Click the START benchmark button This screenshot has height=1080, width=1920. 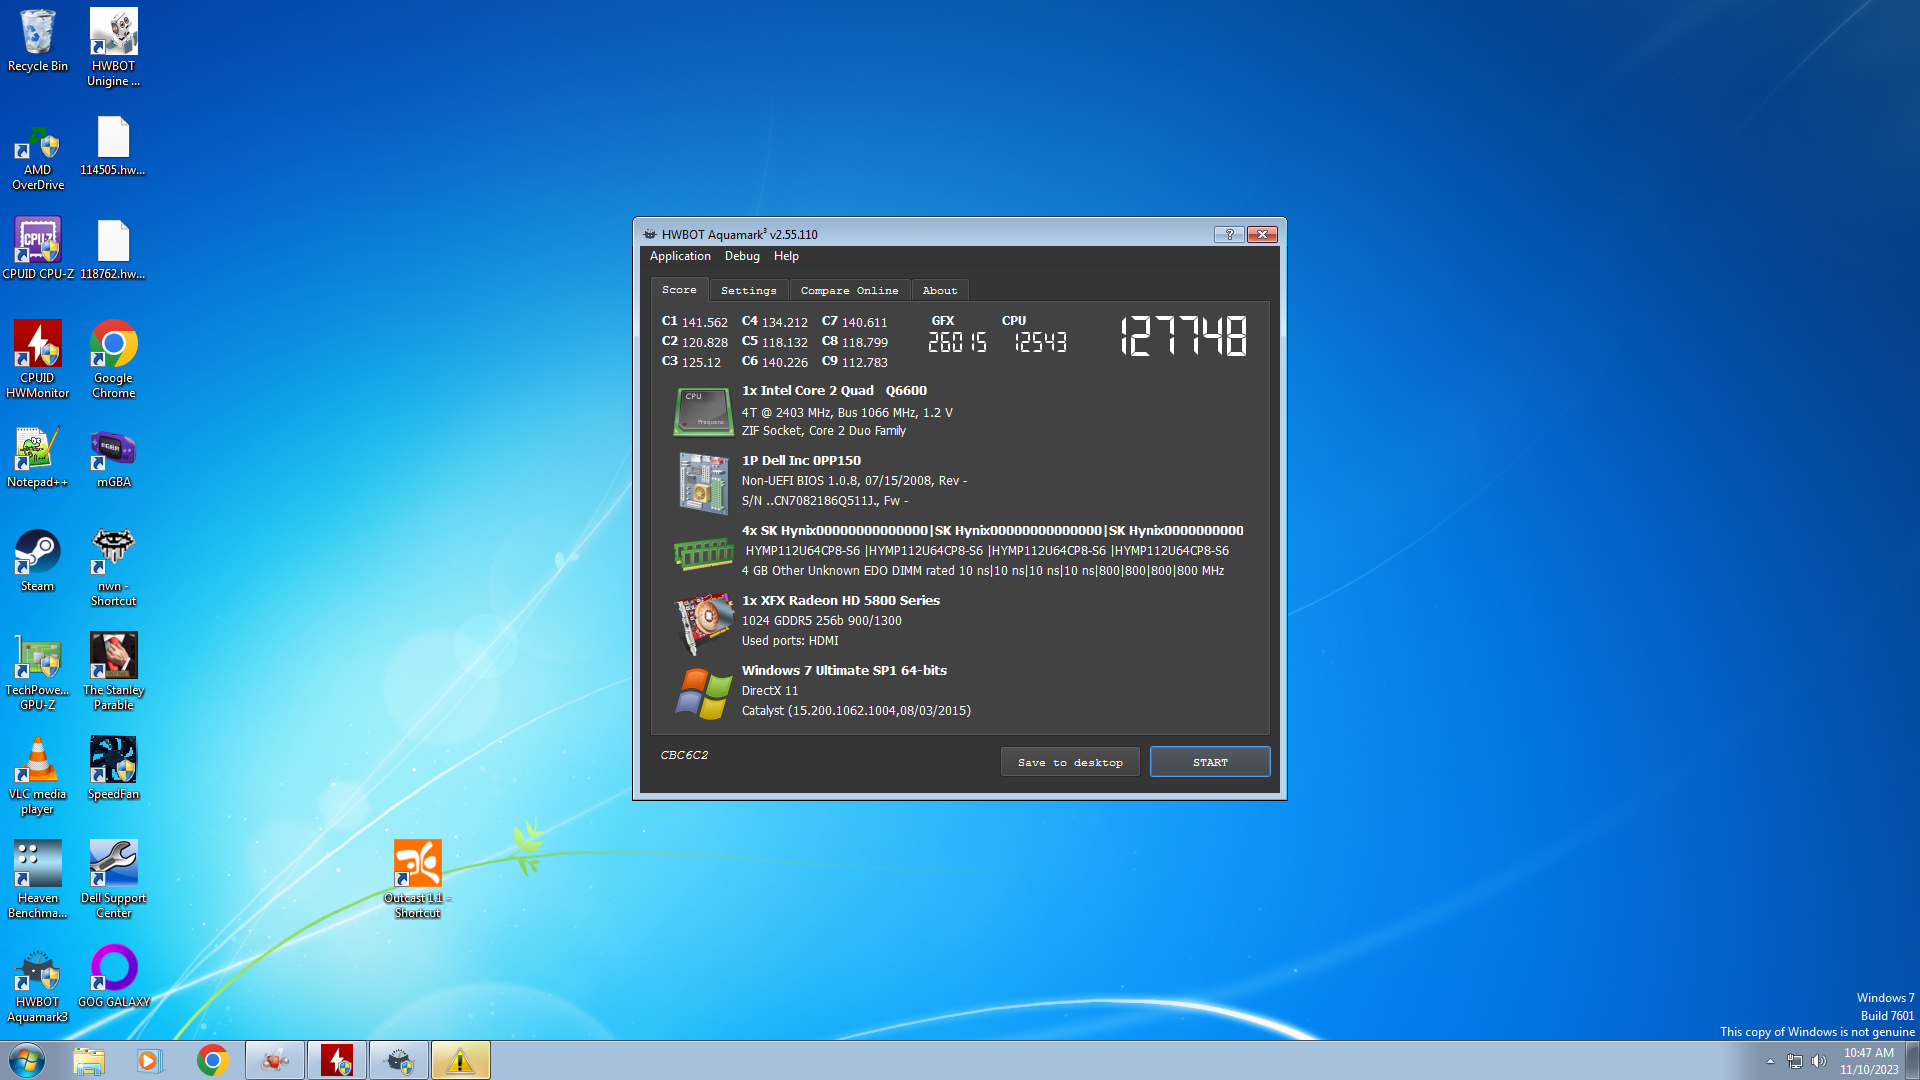click(1210, 762)
